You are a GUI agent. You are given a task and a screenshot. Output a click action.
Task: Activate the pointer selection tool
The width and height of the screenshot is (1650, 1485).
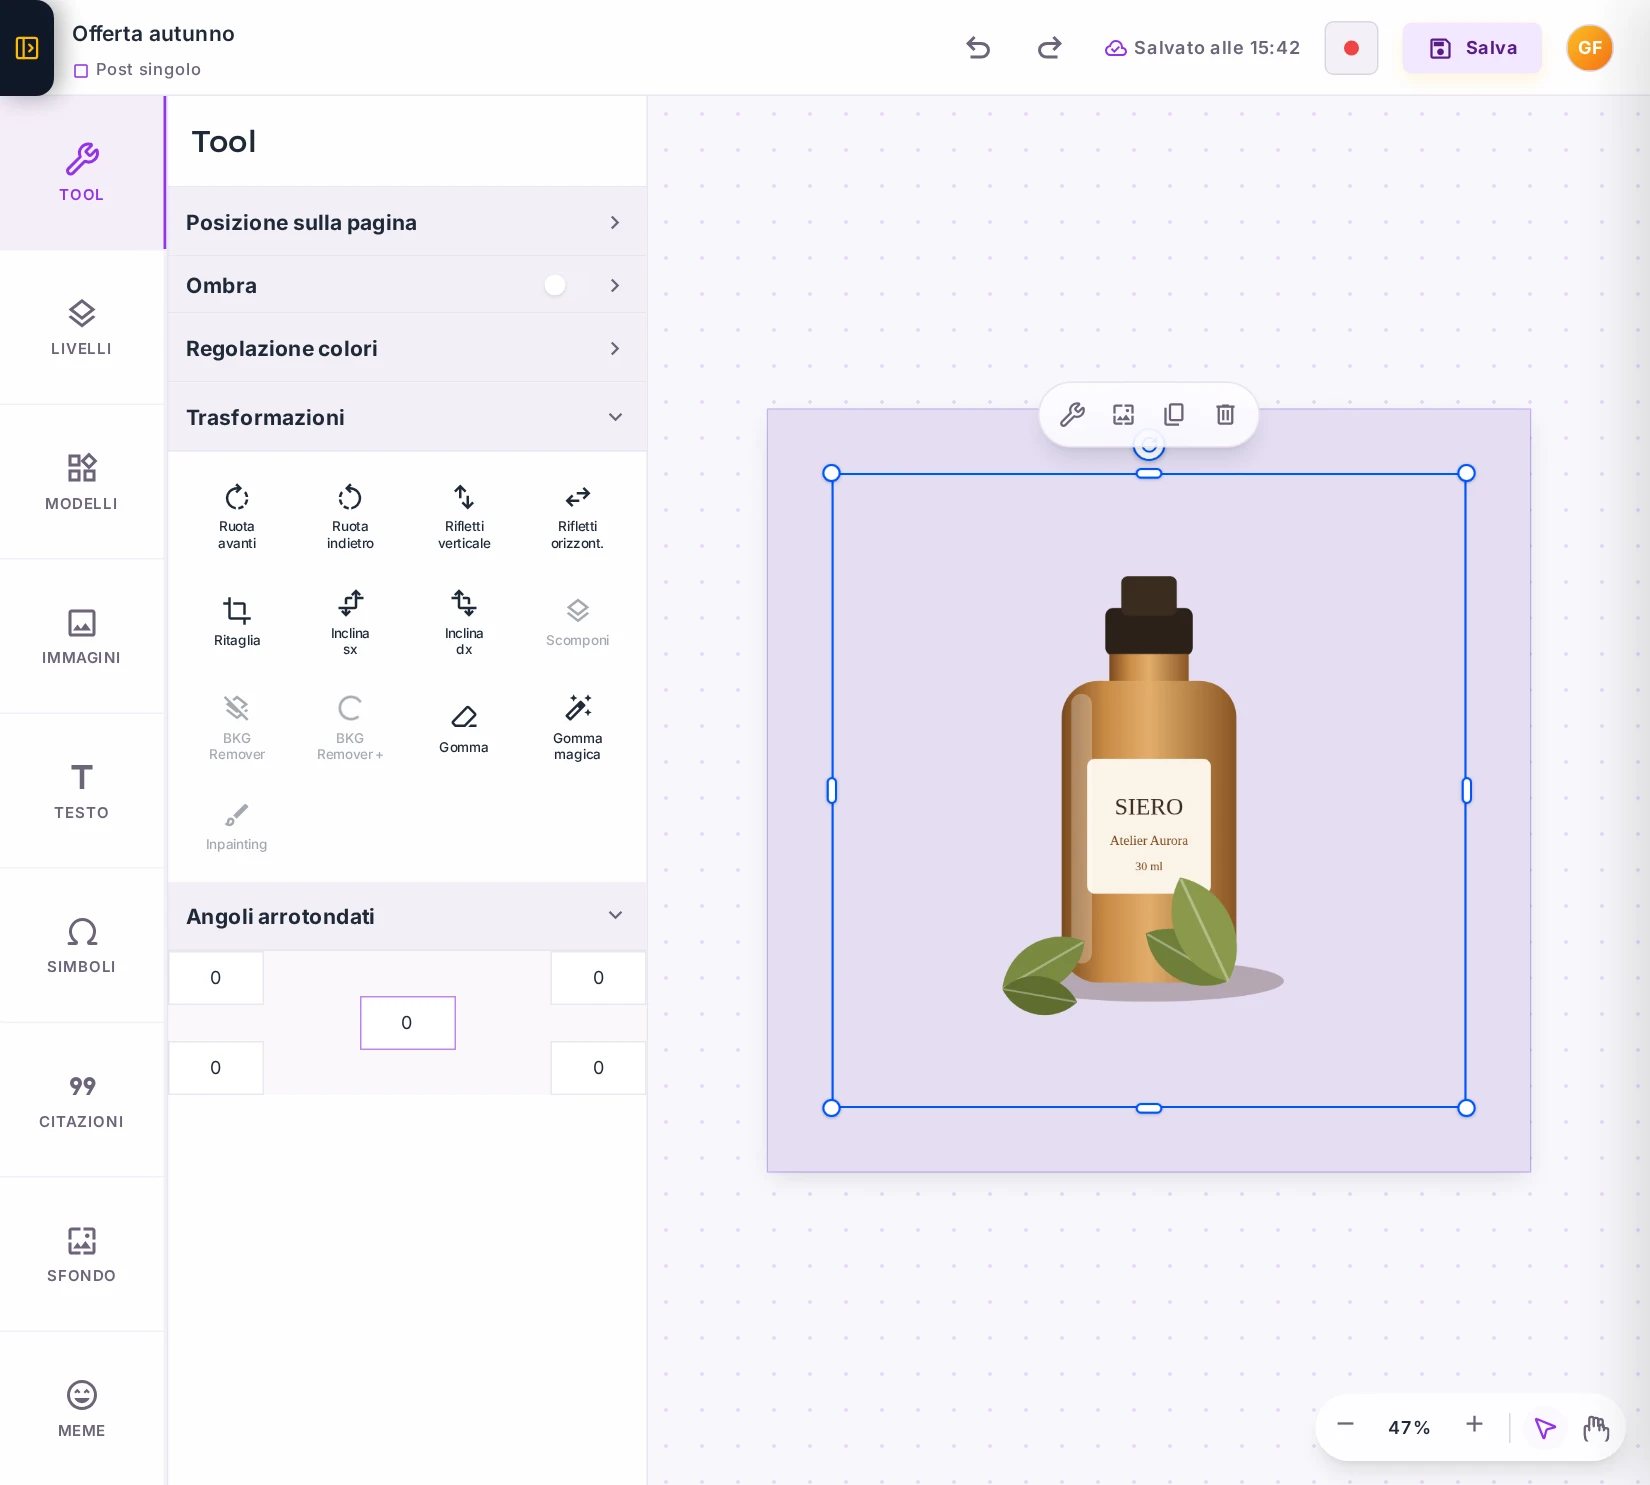click(x=1545, y=1428)
